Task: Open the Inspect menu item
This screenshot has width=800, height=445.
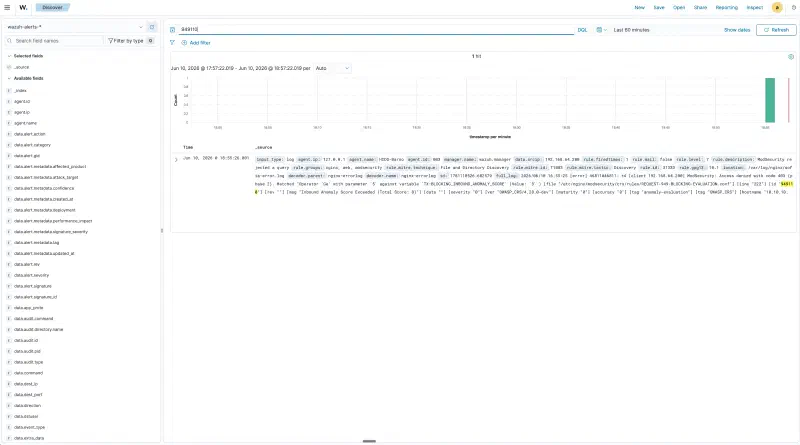Action: pos(755,8)
